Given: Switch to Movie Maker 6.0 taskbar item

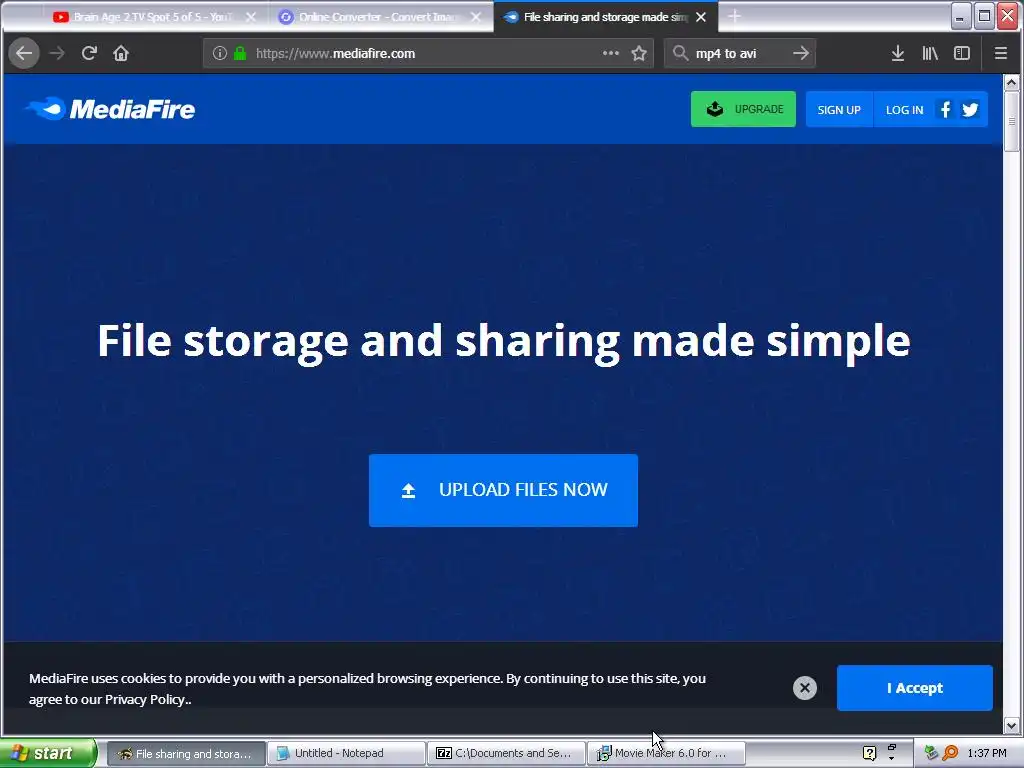Looking at the screenshot, I should tap(666, 753).
